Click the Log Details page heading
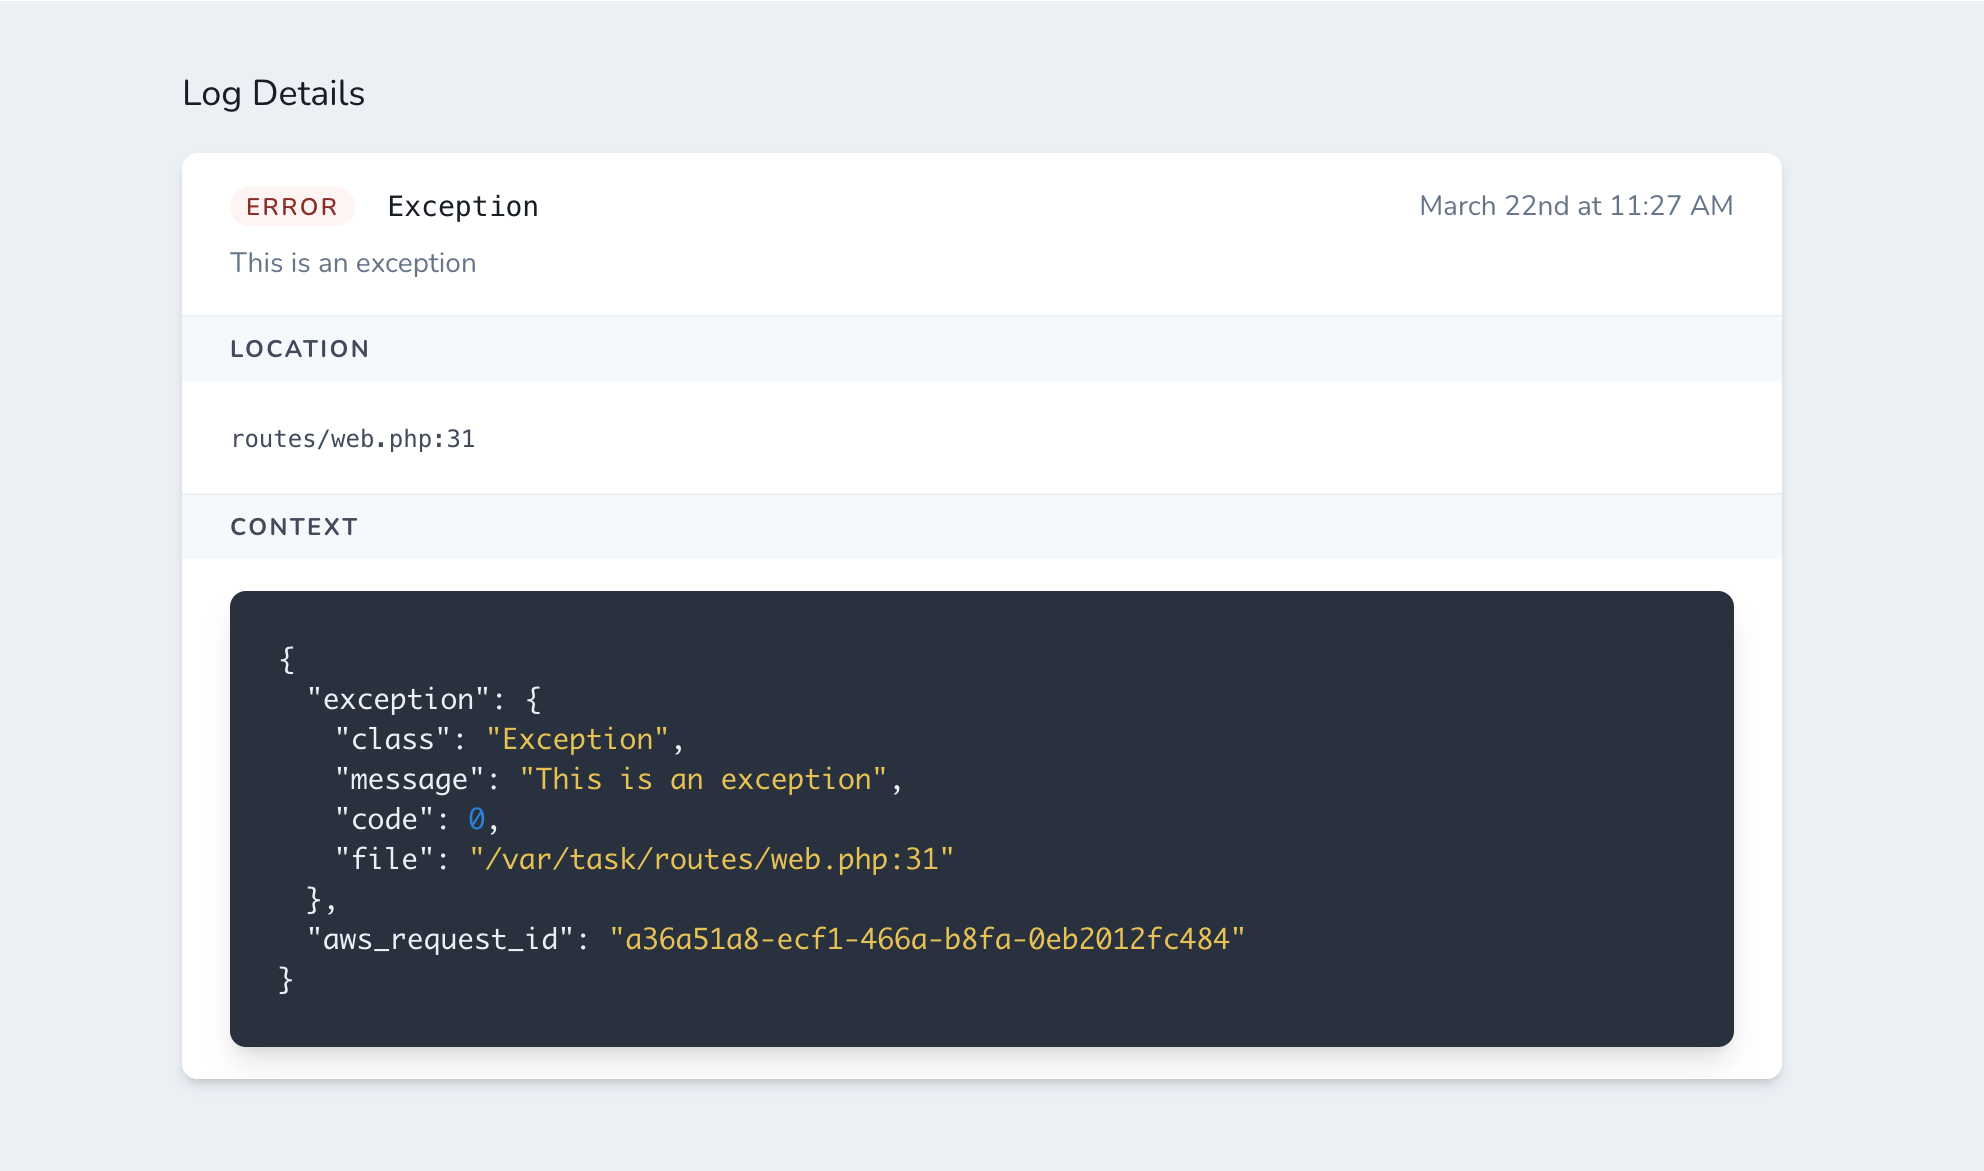1984x1171 pixels. 273,93
